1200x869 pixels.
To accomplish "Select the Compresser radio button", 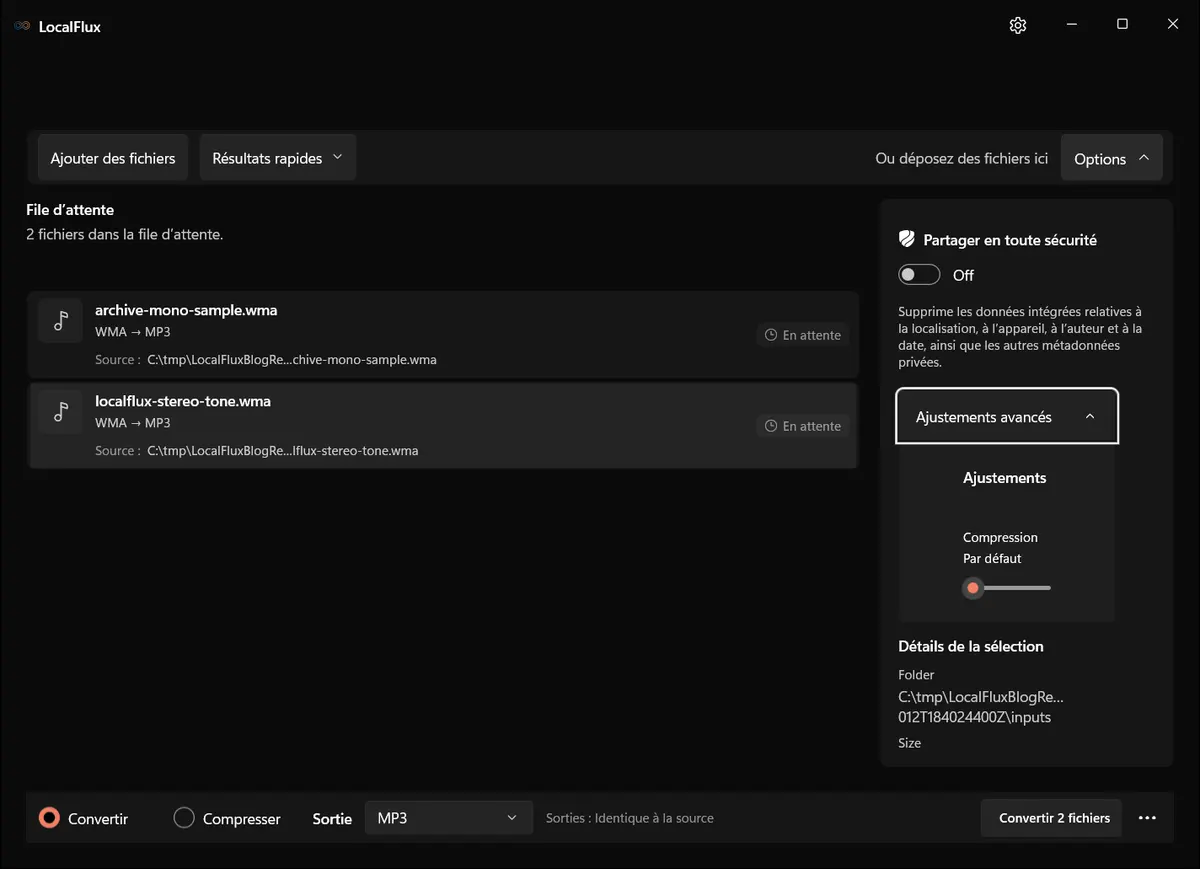I will coord(184,818).
